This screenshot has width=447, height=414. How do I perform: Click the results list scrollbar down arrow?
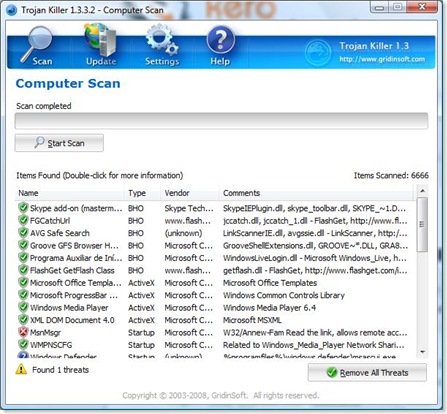click(x=422, y=352)
